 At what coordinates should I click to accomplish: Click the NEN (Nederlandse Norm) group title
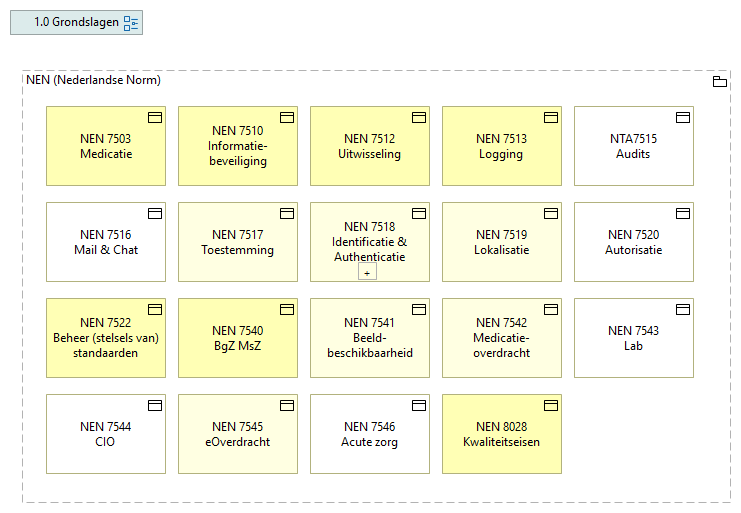[93, 81]
